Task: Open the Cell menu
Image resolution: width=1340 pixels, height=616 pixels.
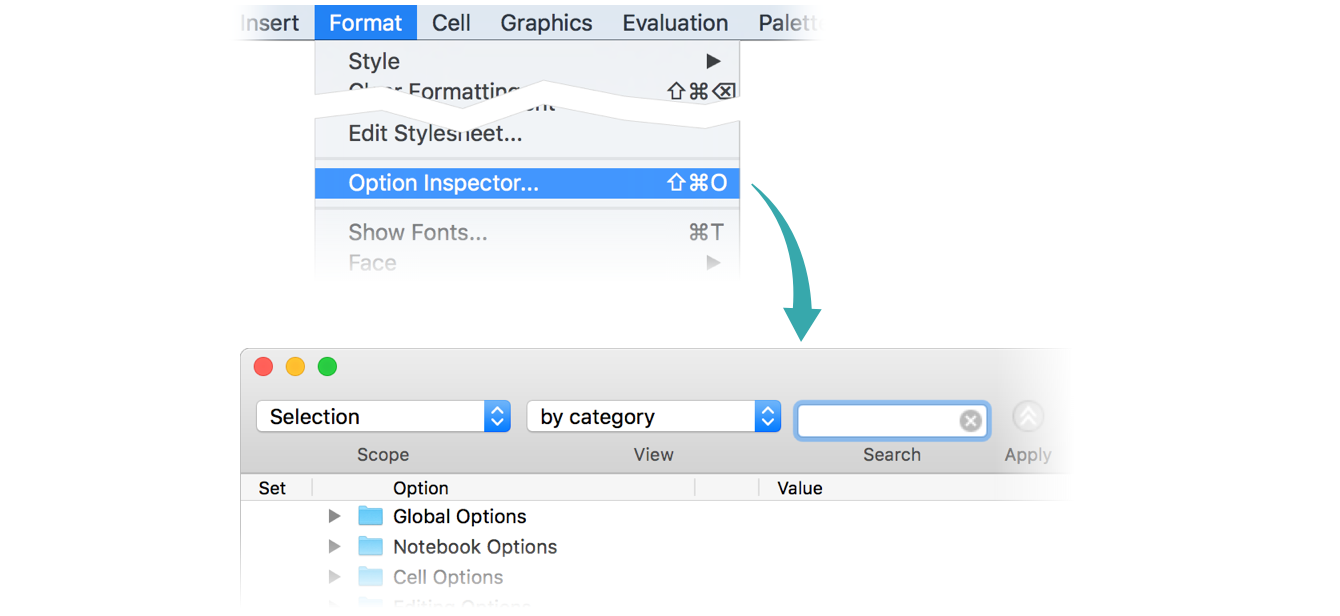Action: click(451, 23)
